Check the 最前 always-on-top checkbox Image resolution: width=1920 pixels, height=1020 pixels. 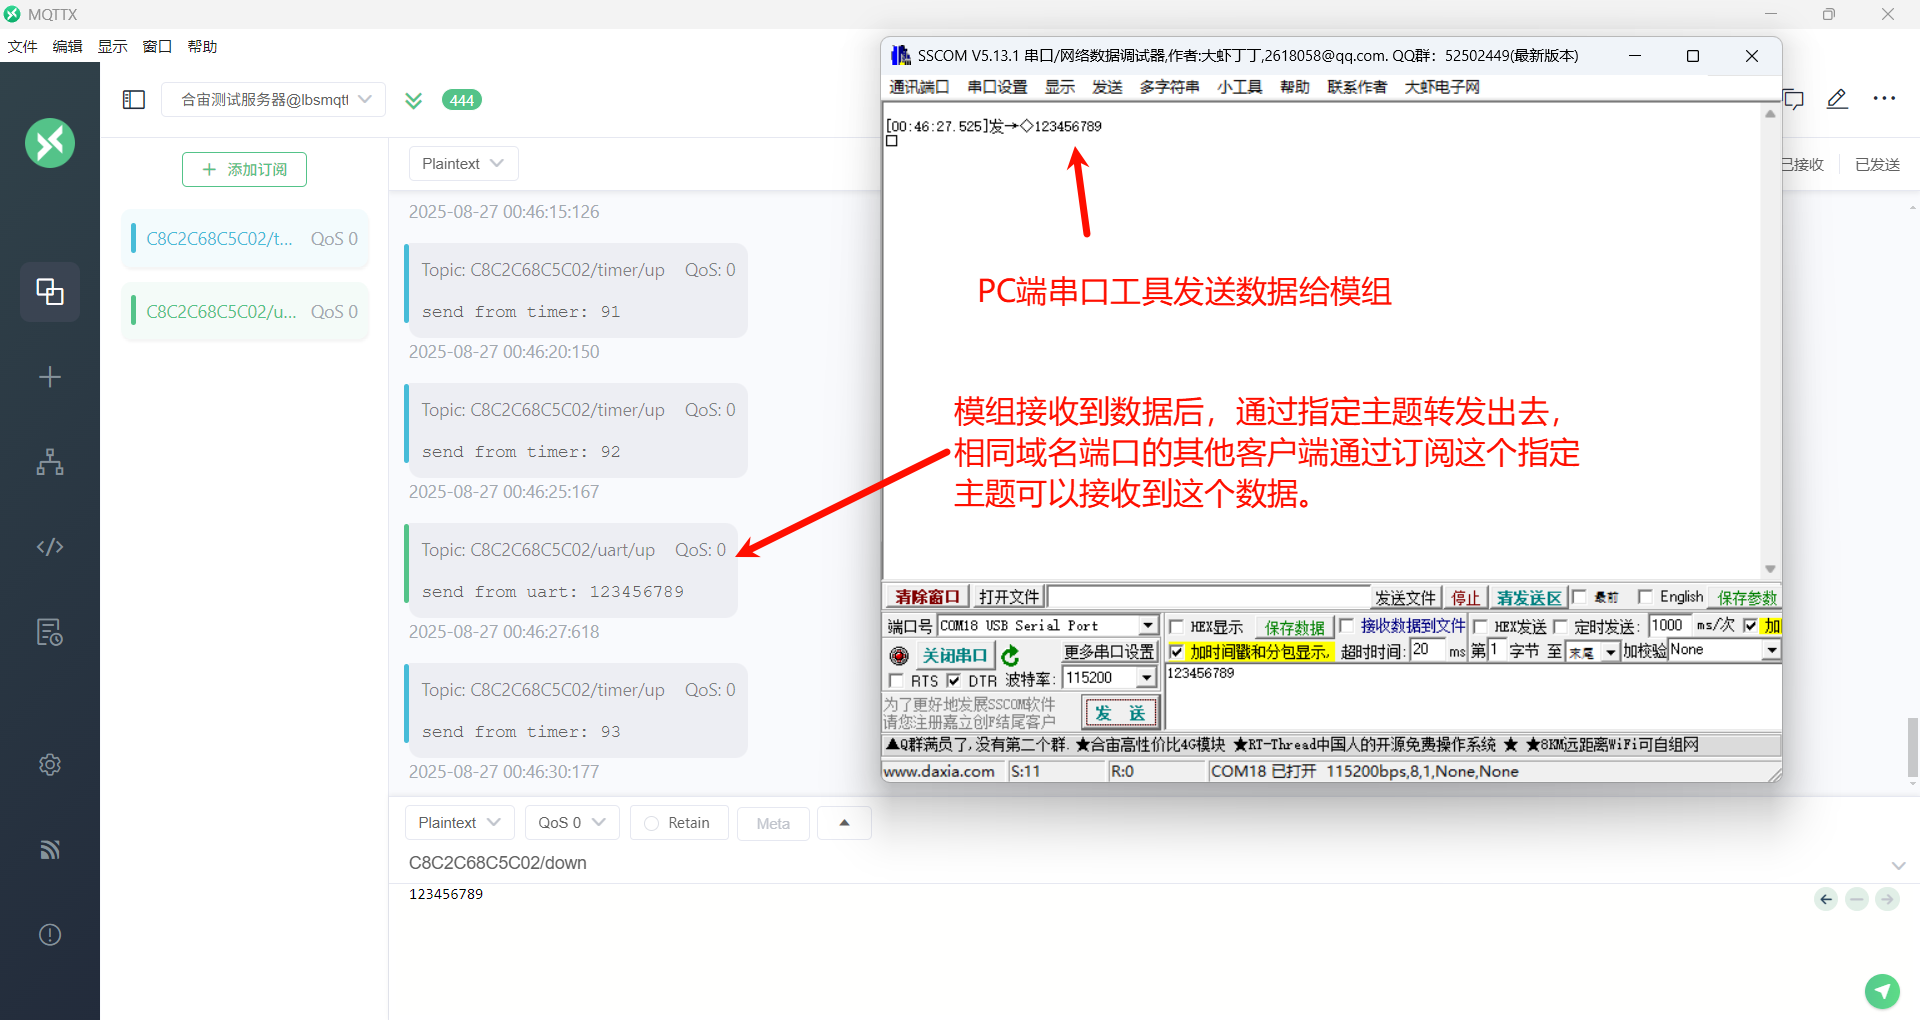[x=1579, y=597]
